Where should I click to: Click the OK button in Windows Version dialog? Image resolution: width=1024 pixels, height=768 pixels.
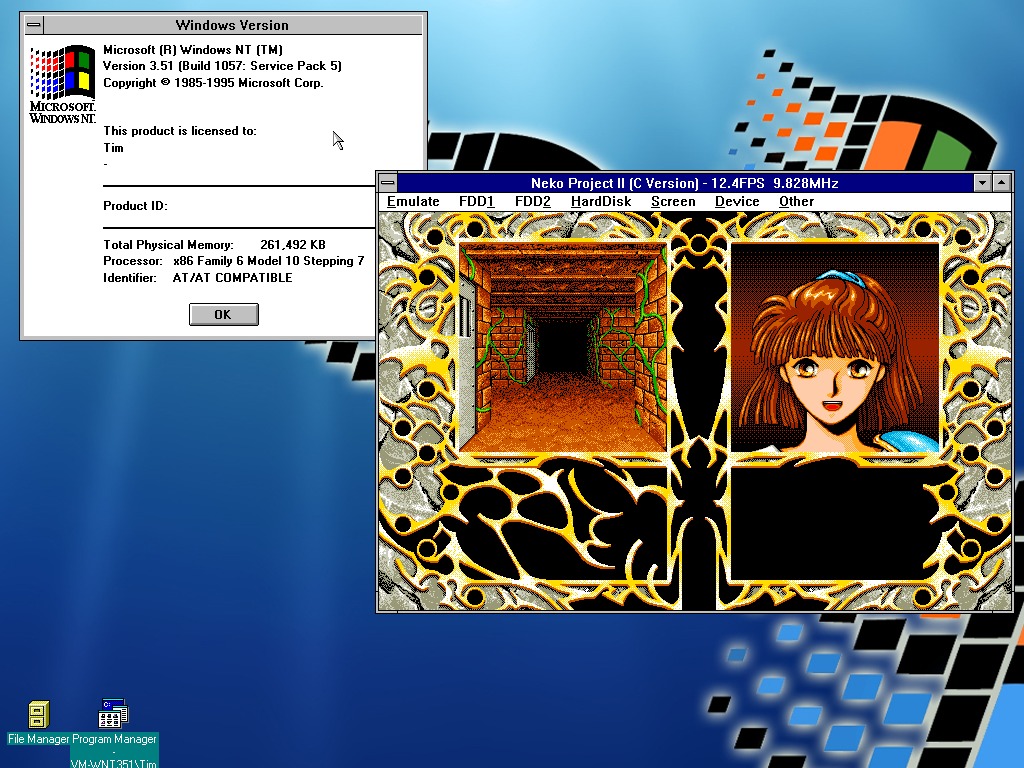(x=223, y=314)
